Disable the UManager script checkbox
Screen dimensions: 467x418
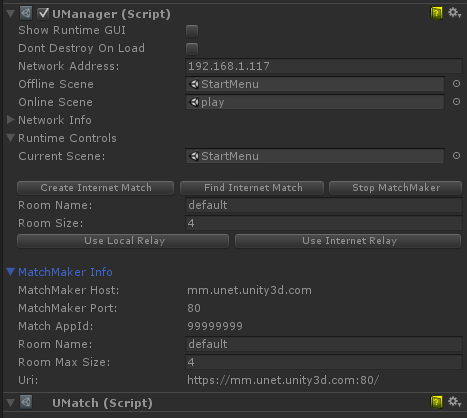click(x=43, y=14)
